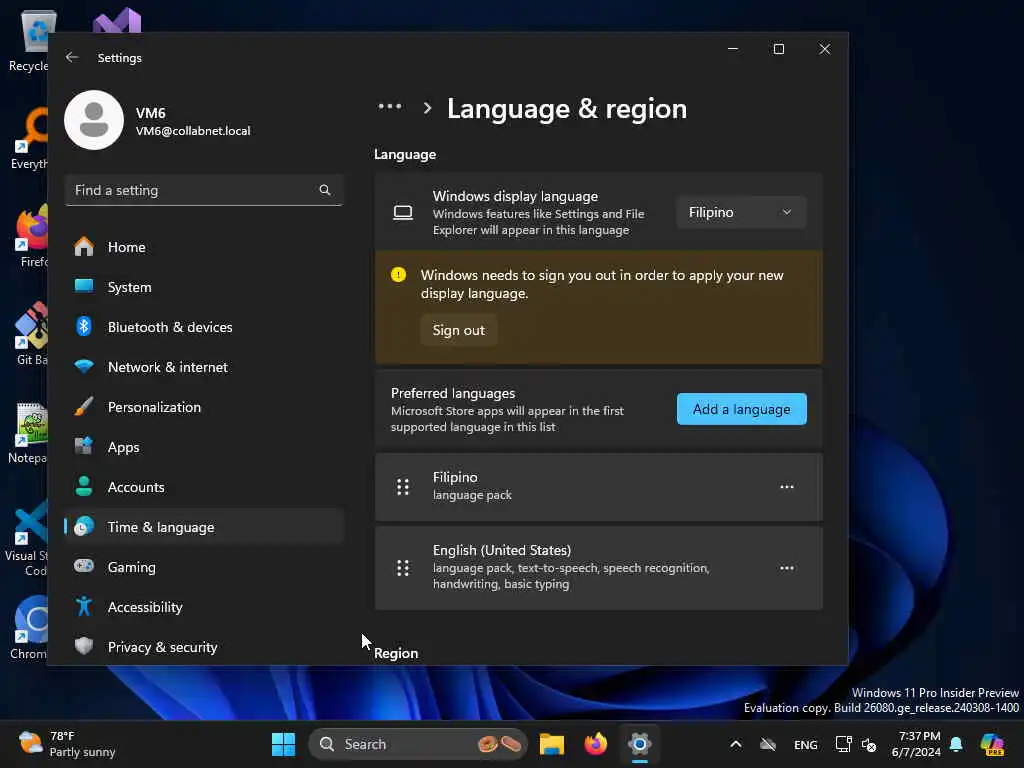
Task: Click the taskbar Search box
Action: point(418,744)
